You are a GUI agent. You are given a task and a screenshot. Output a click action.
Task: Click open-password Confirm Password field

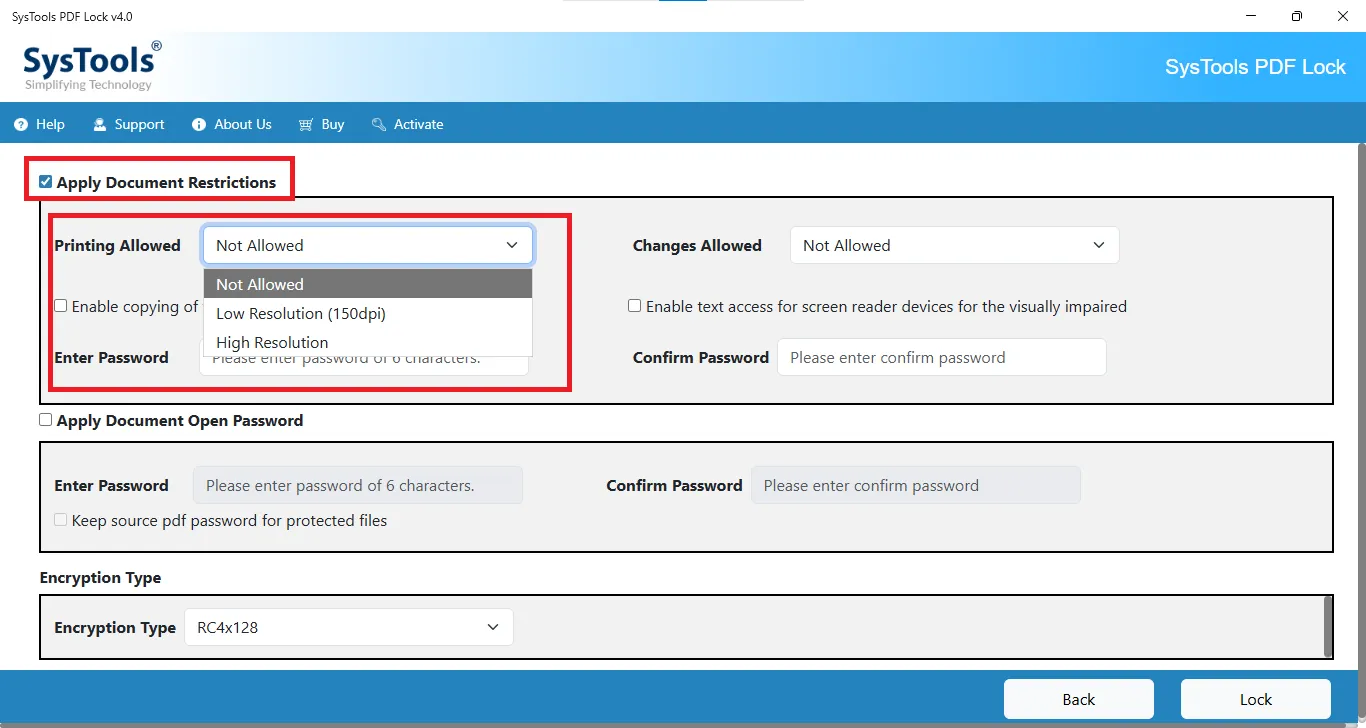[916, 485]
